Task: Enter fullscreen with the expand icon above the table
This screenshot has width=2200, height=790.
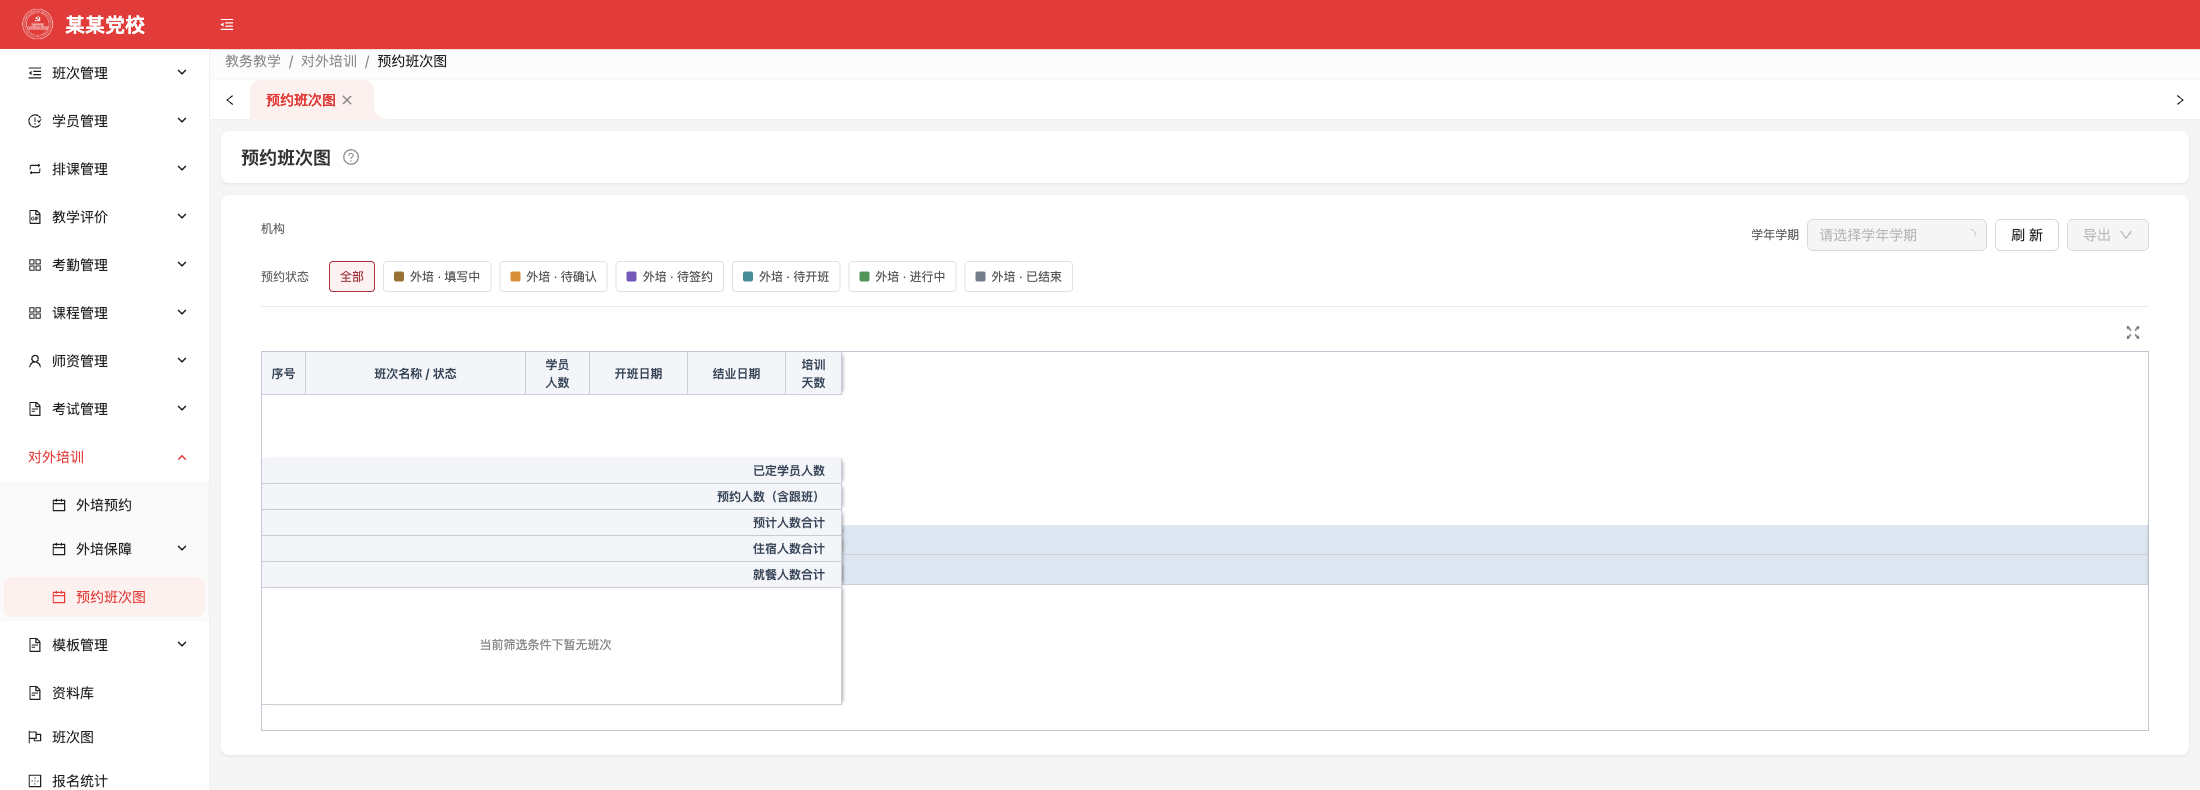Action: coord(2133,332)
